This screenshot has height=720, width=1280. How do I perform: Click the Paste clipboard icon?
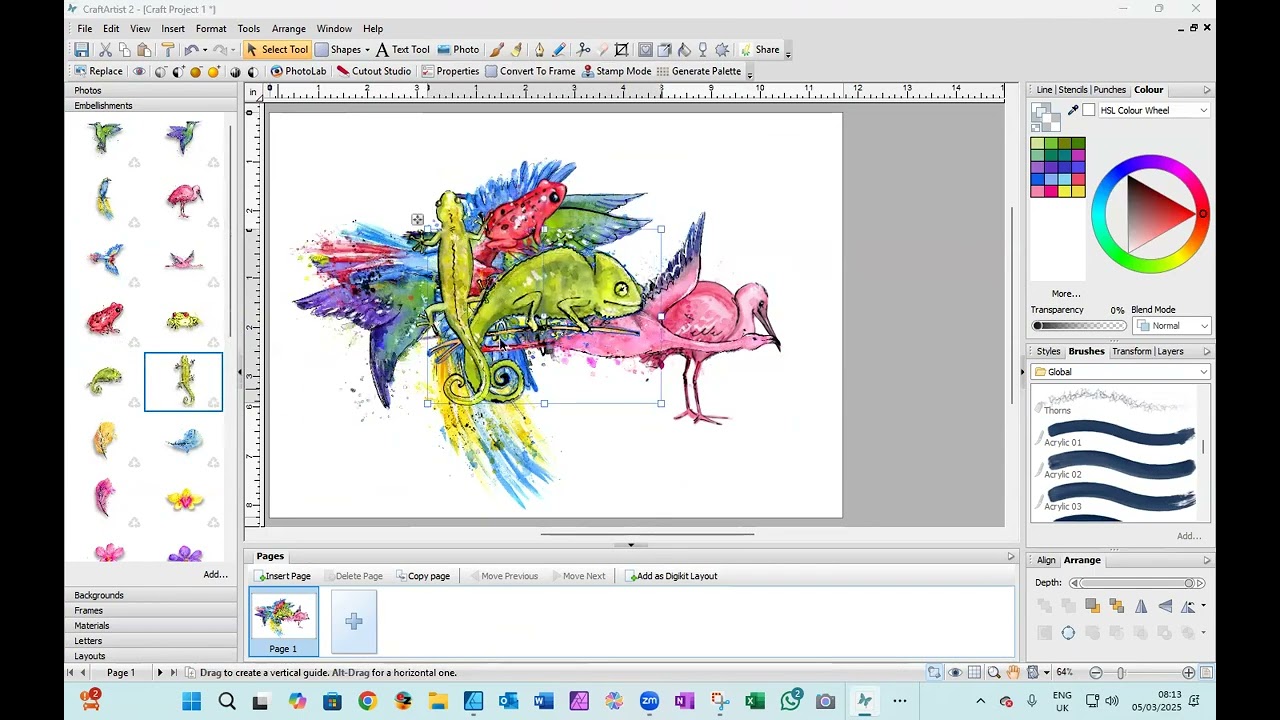pos(144,50)
